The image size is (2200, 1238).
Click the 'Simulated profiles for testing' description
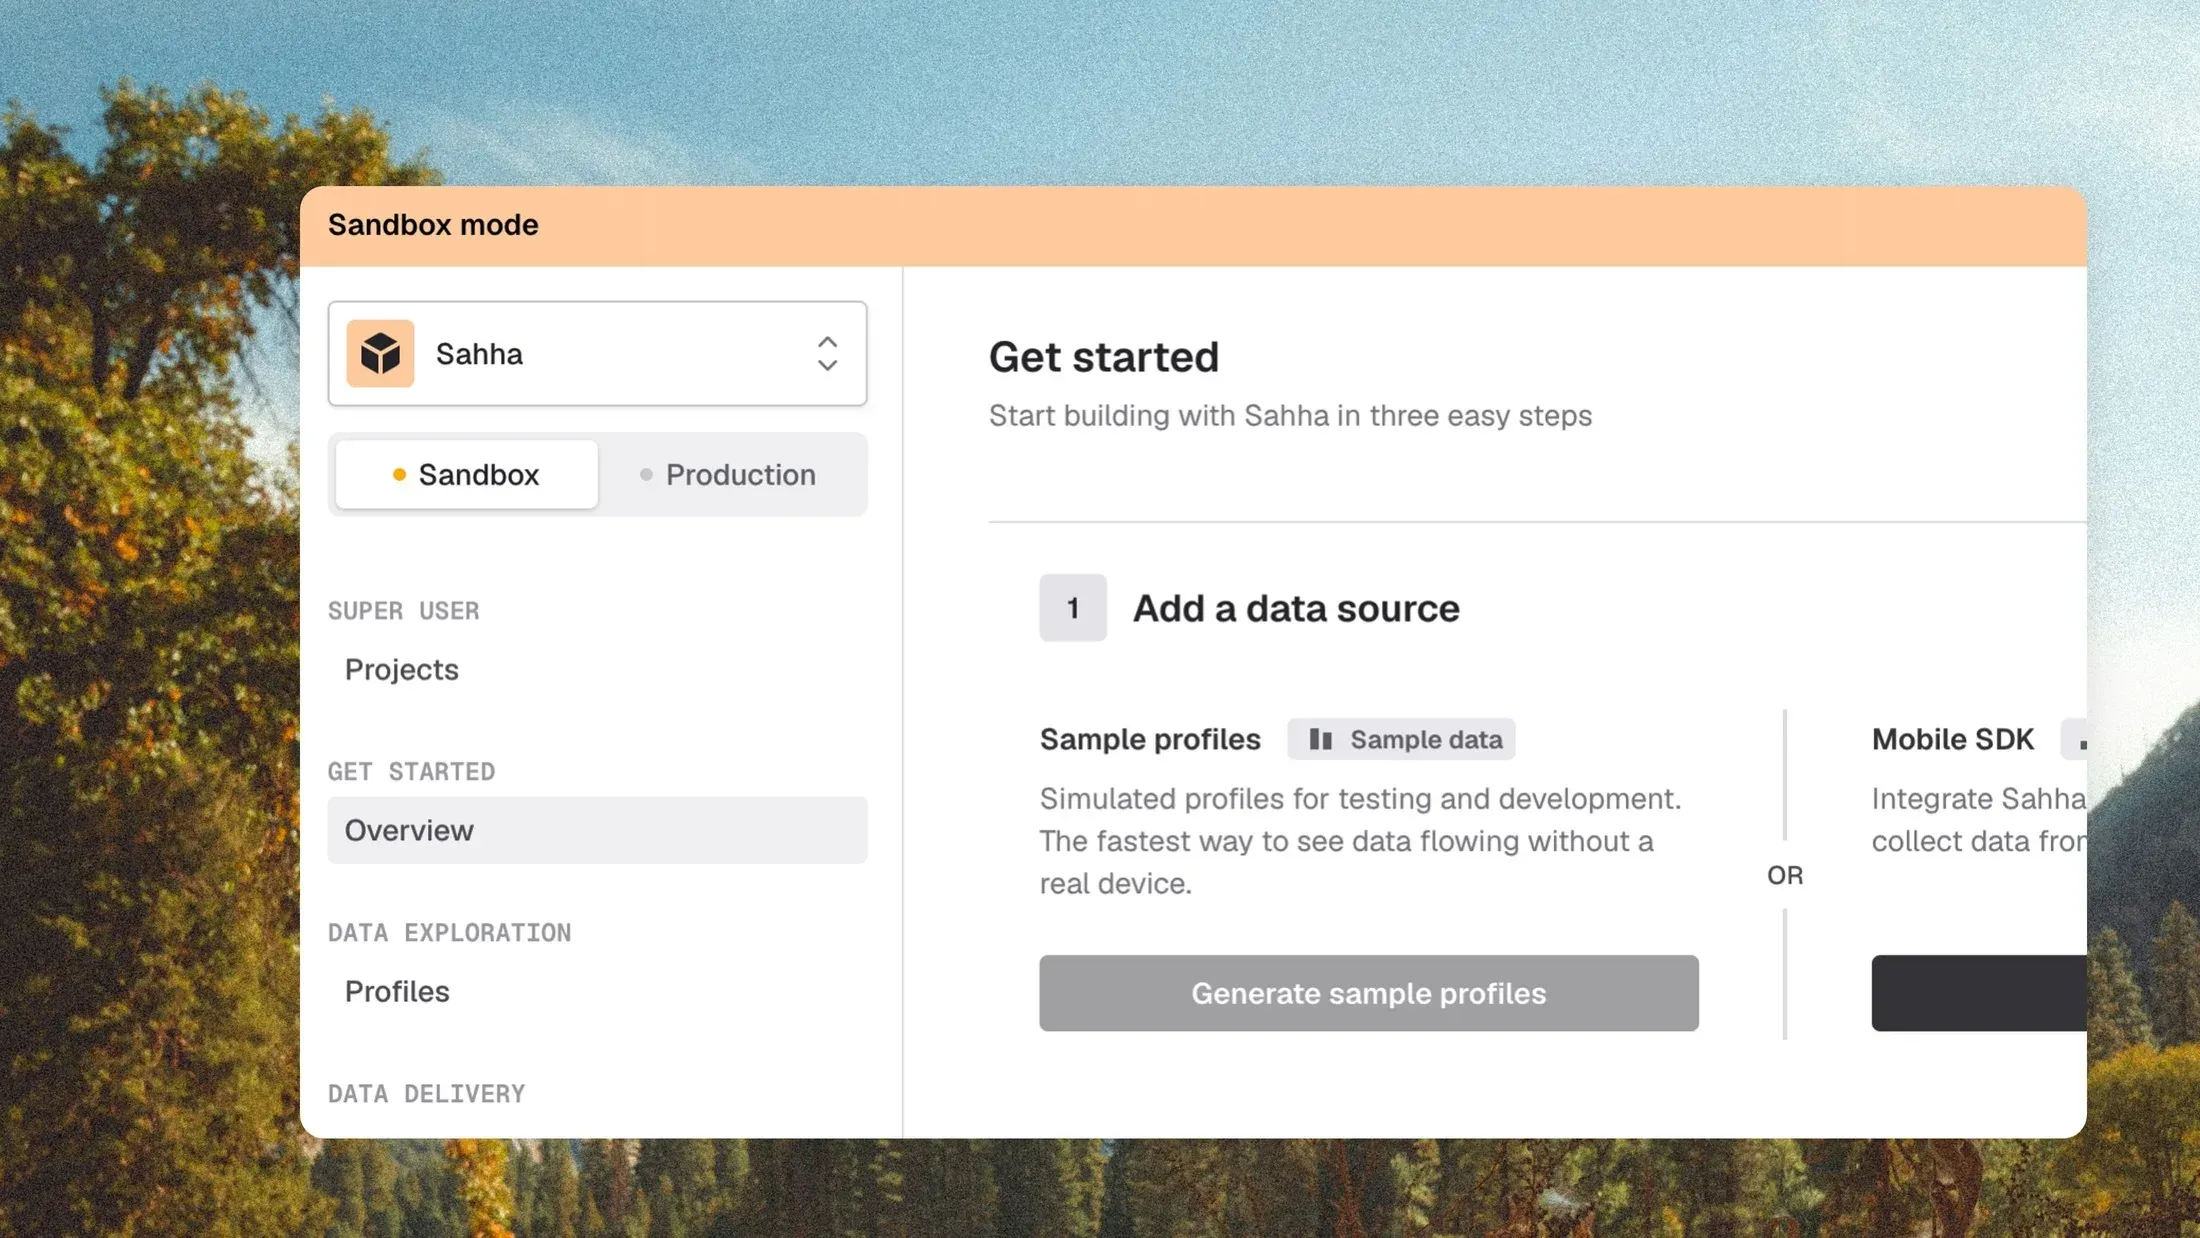[x=1361, y=841]
